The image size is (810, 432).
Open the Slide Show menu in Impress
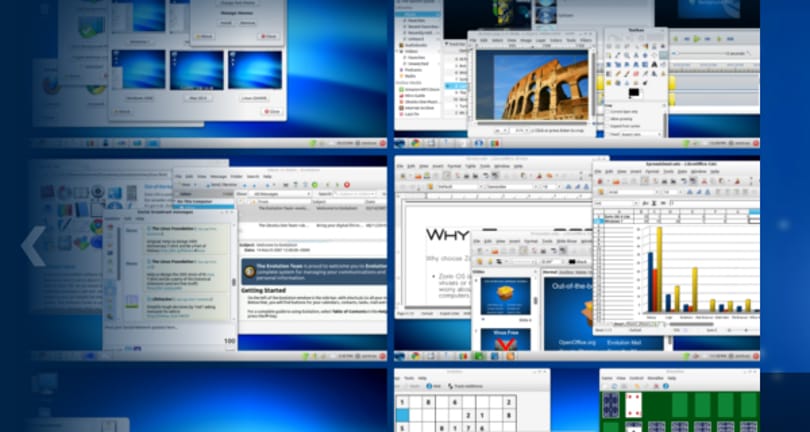pos(565,241)
